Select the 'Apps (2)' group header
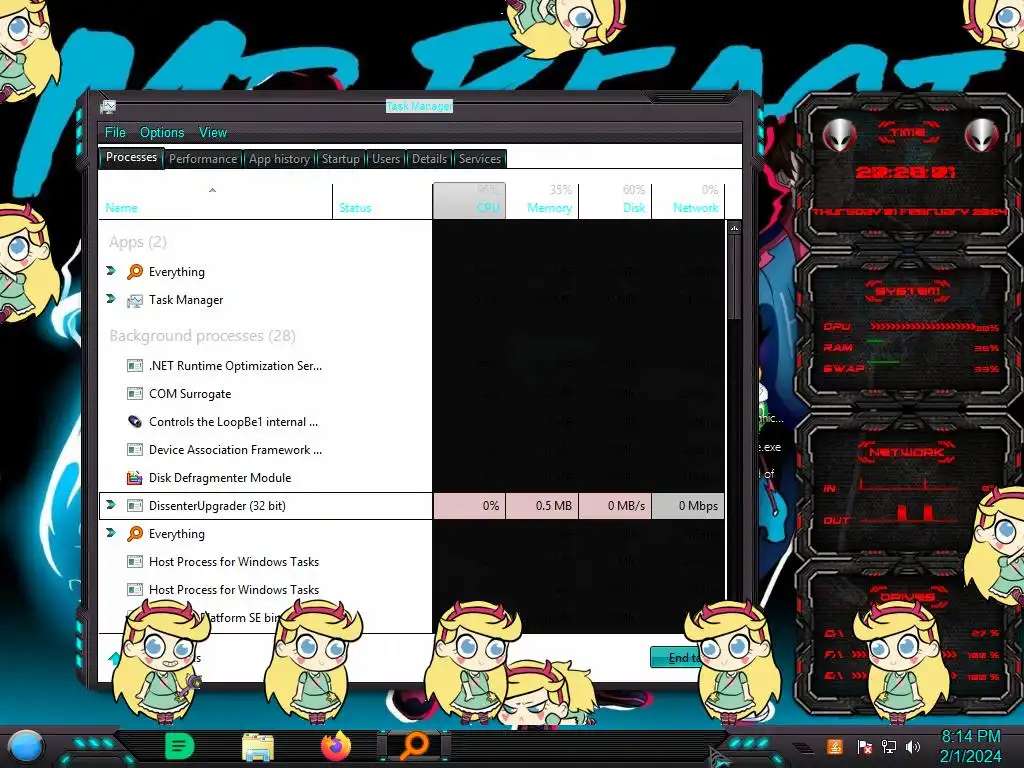 pyautogui.click(x=138, y=242)
